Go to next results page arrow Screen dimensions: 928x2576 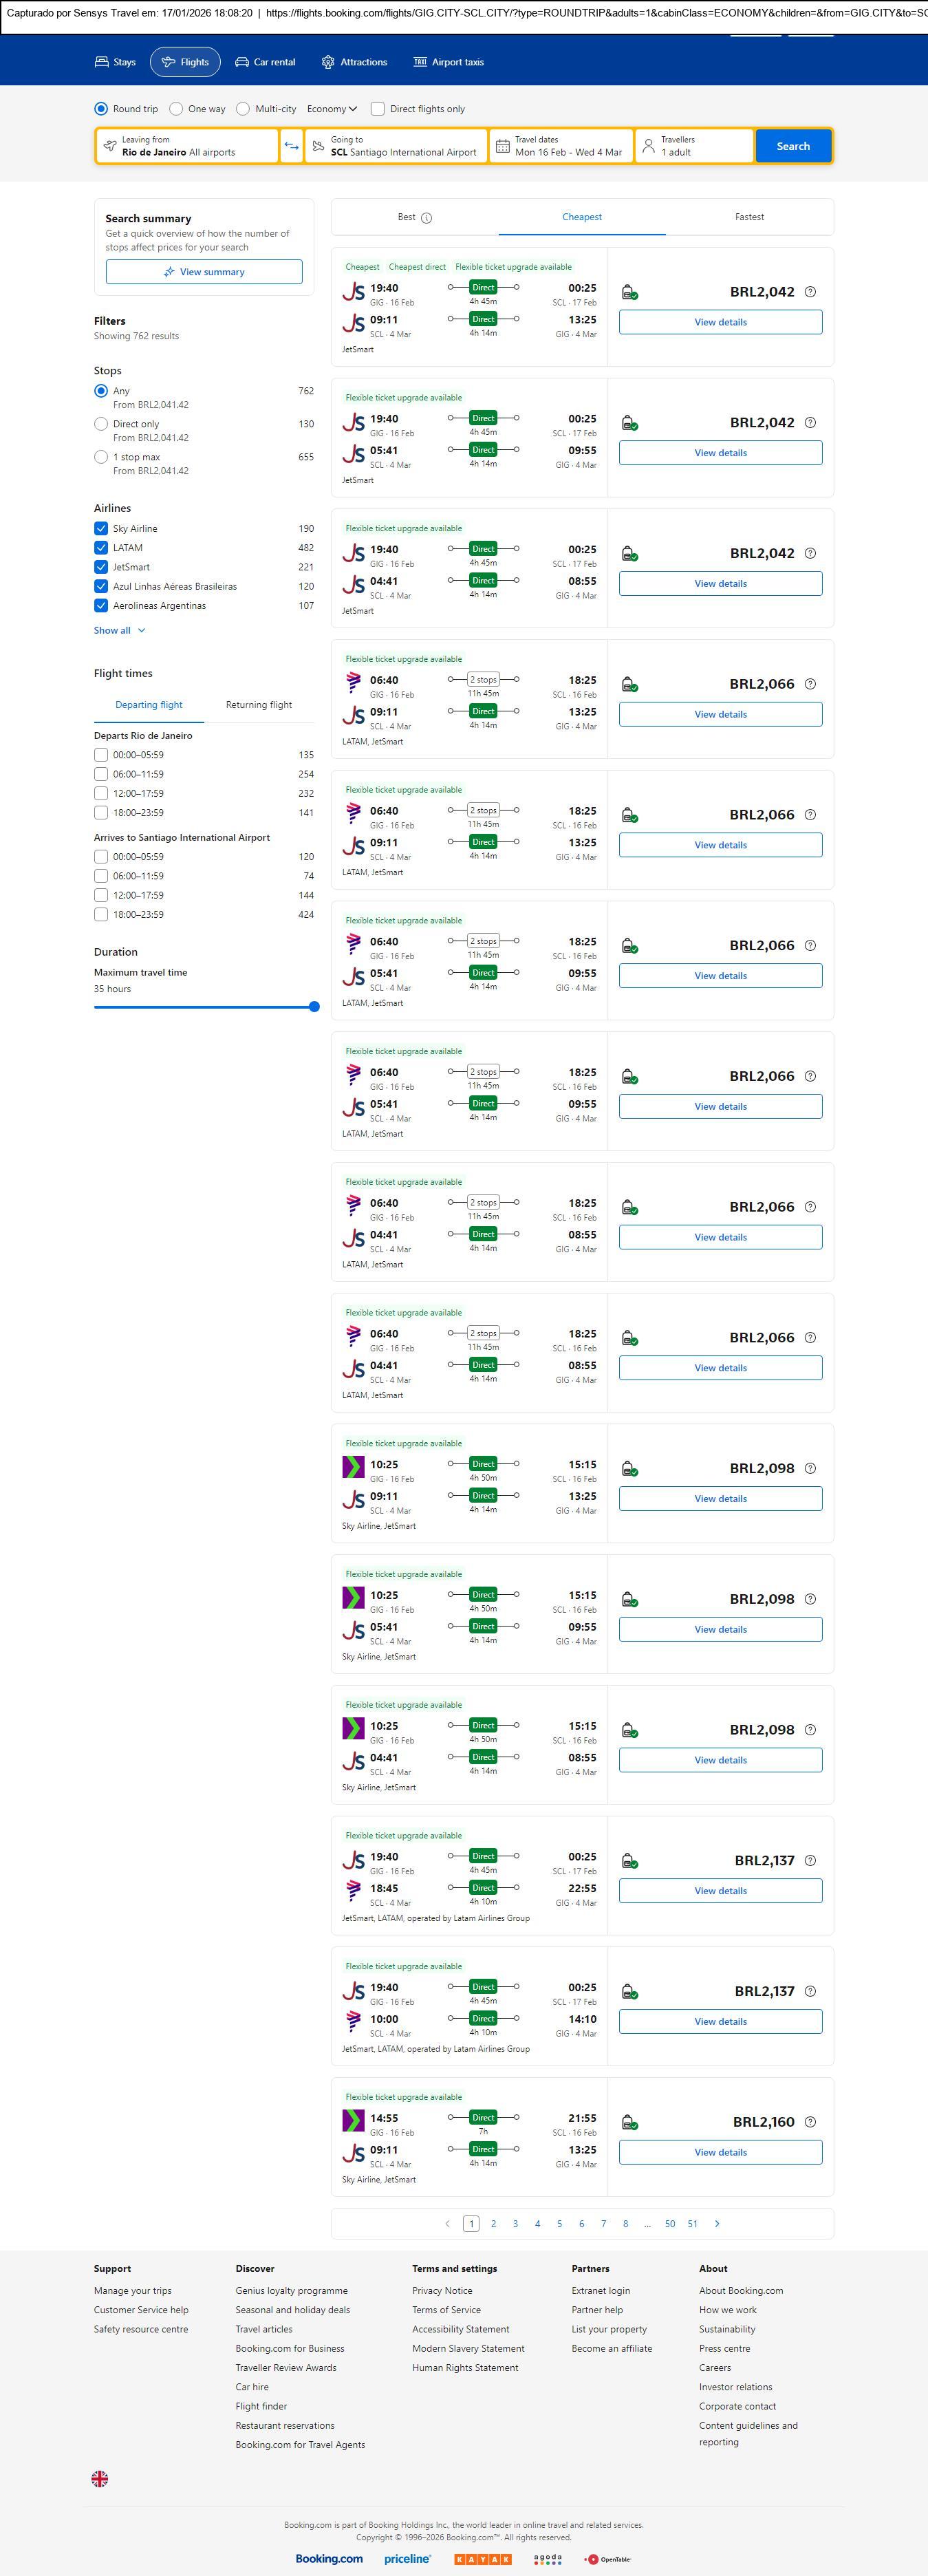pos(717,2223)
